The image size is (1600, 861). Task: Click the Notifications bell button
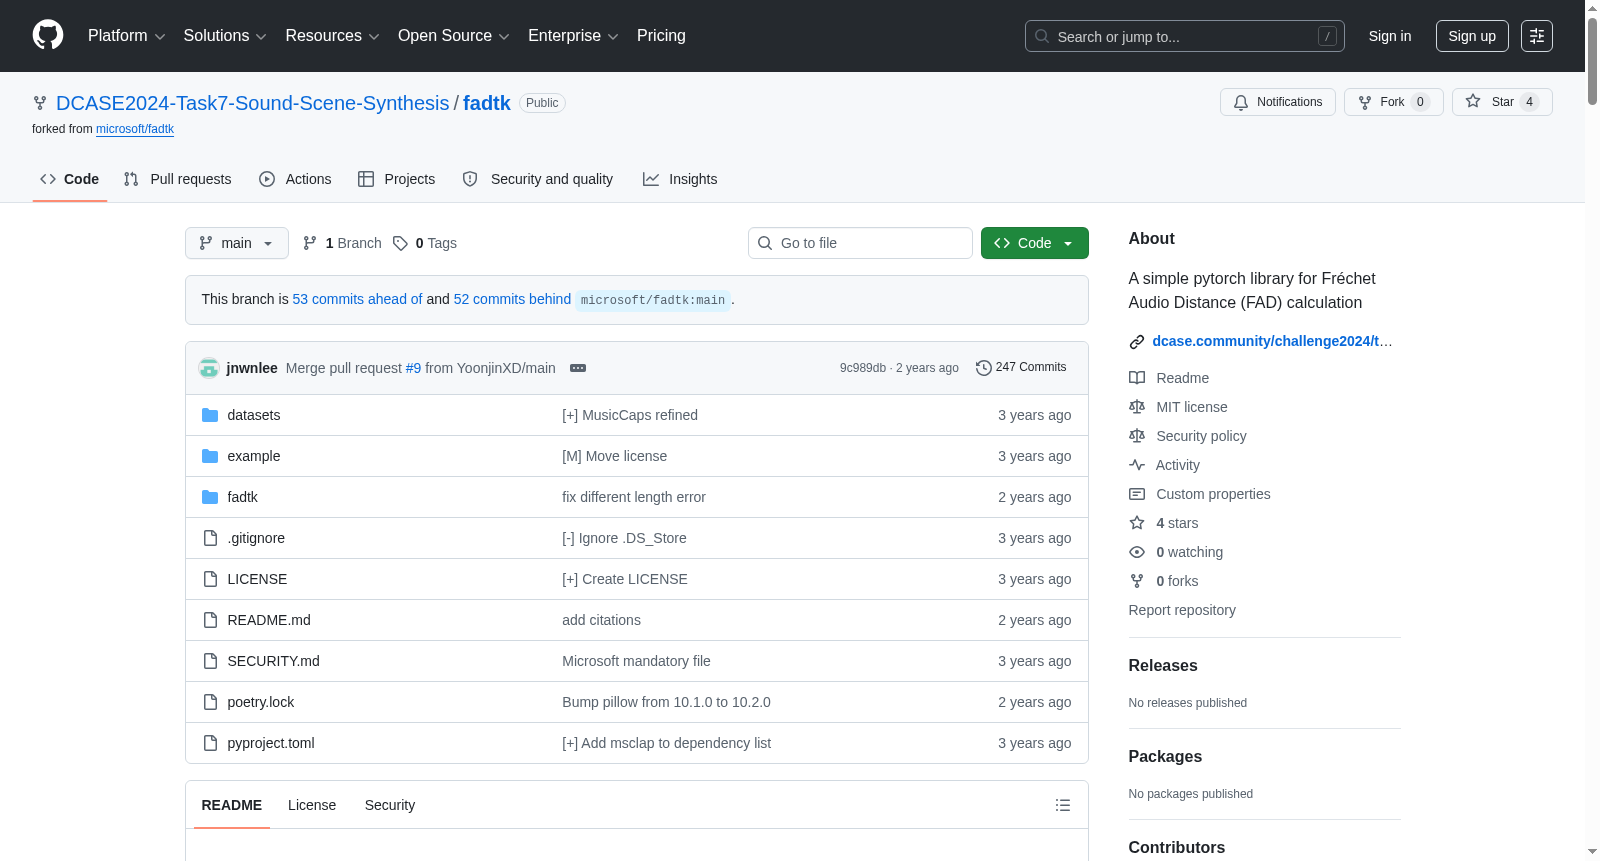click(1278, 102)
